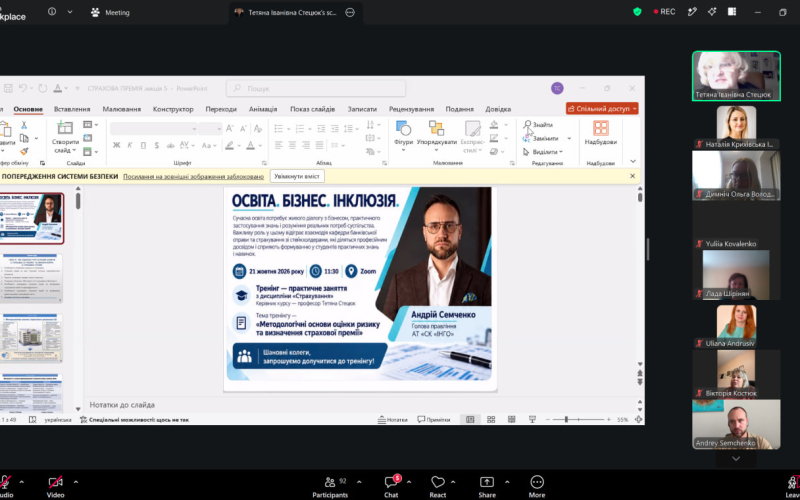Toggle underline formatting
The height and width of the screenshot is (500, 800).
143,145
